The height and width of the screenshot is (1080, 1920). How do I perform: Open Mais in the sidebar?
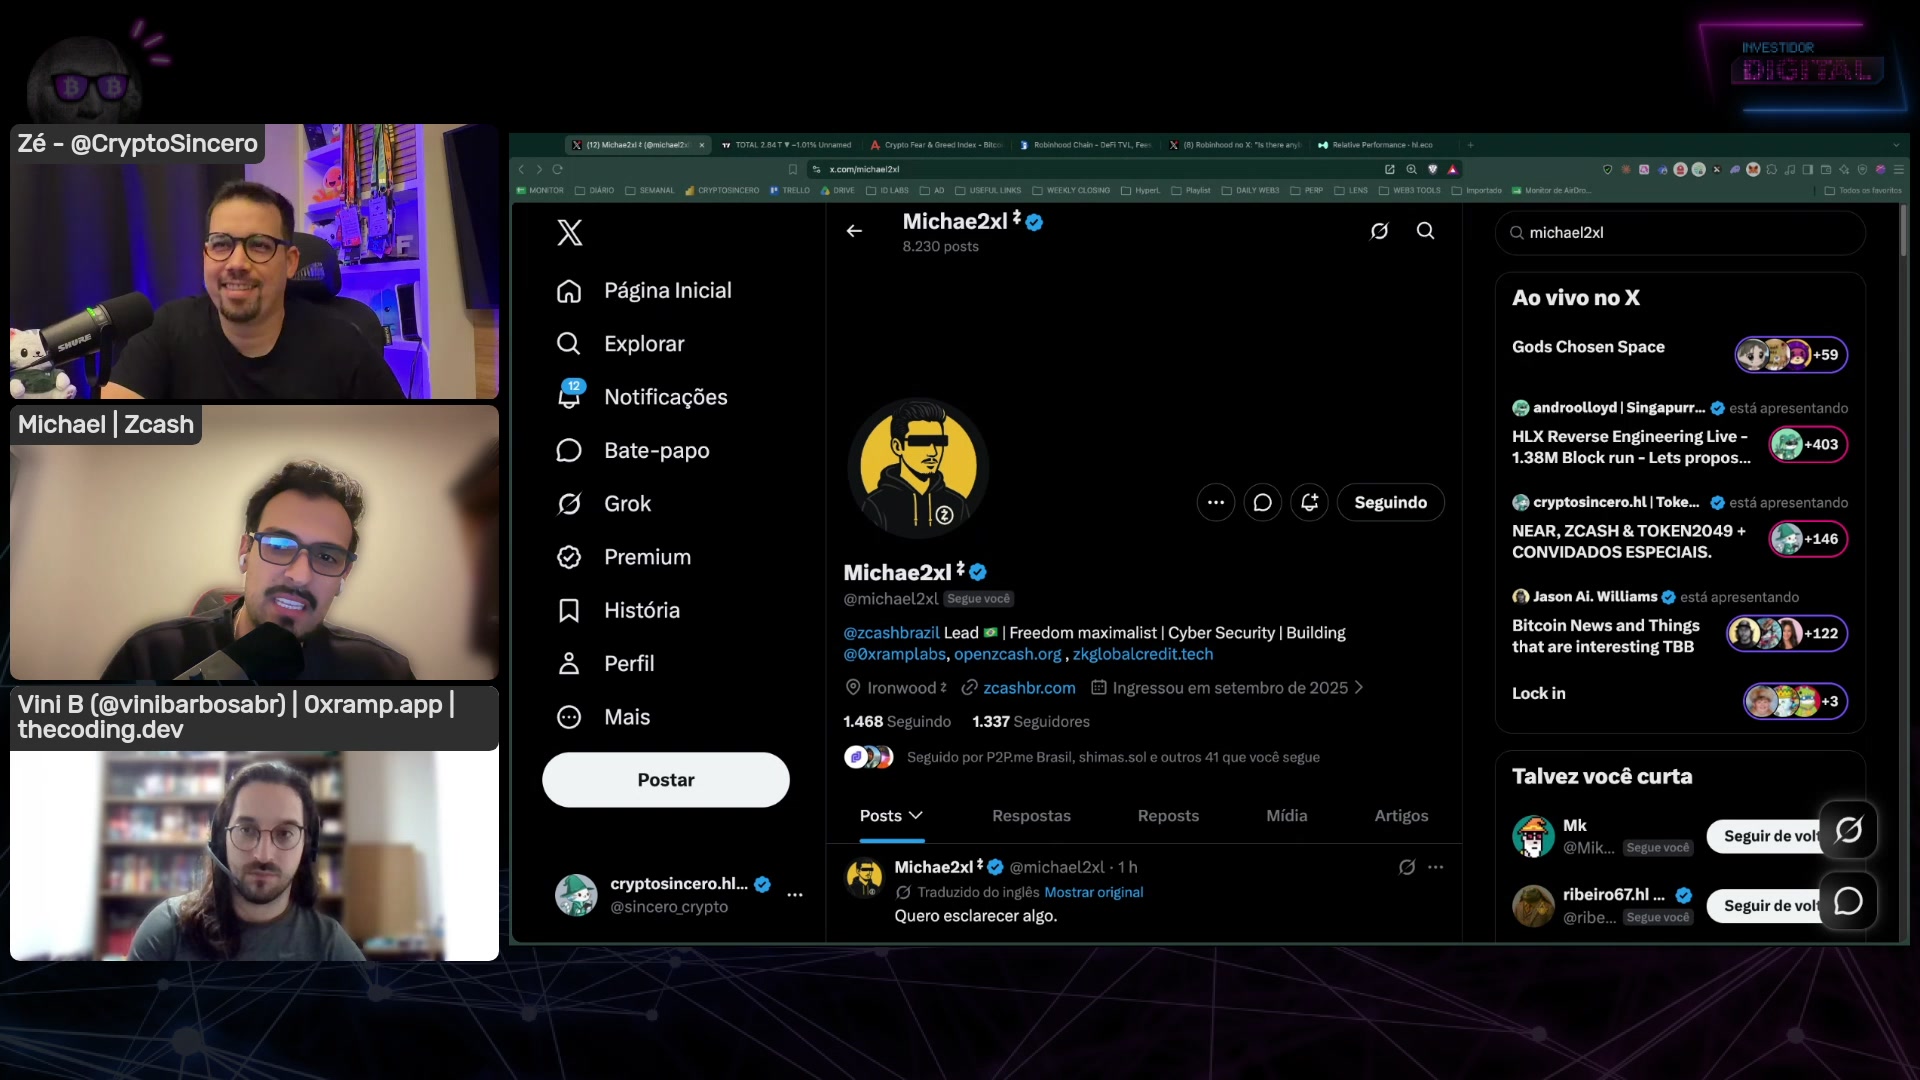pos(603,717)
